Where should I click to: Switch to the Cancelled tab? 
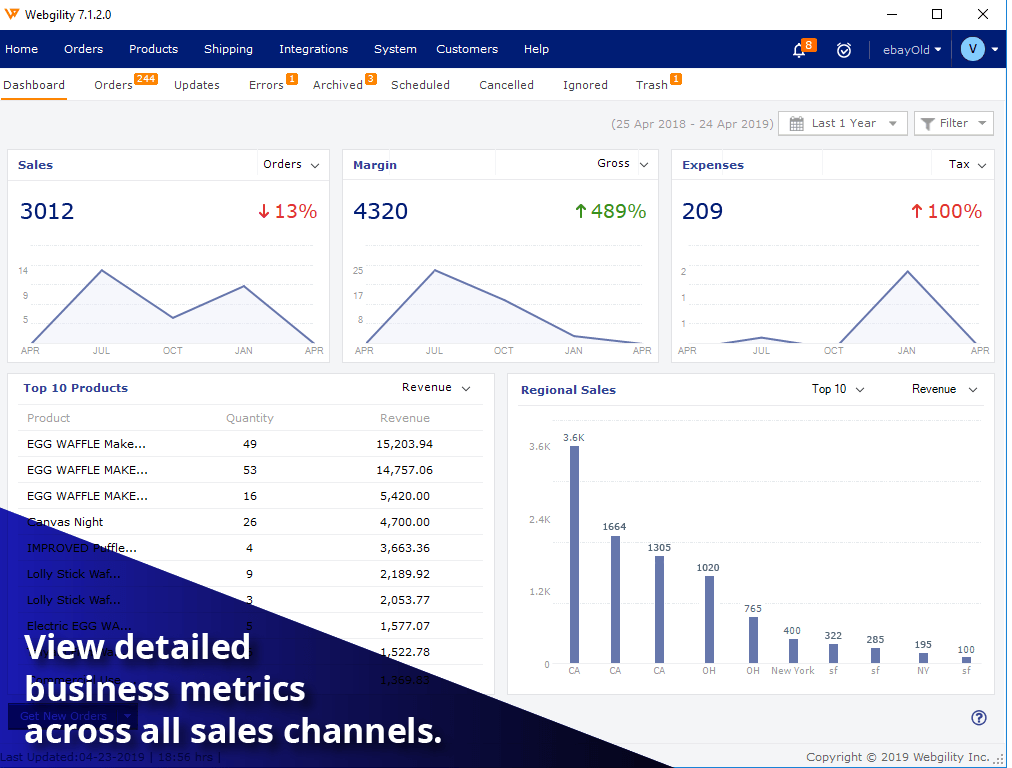tap(506, 85)
